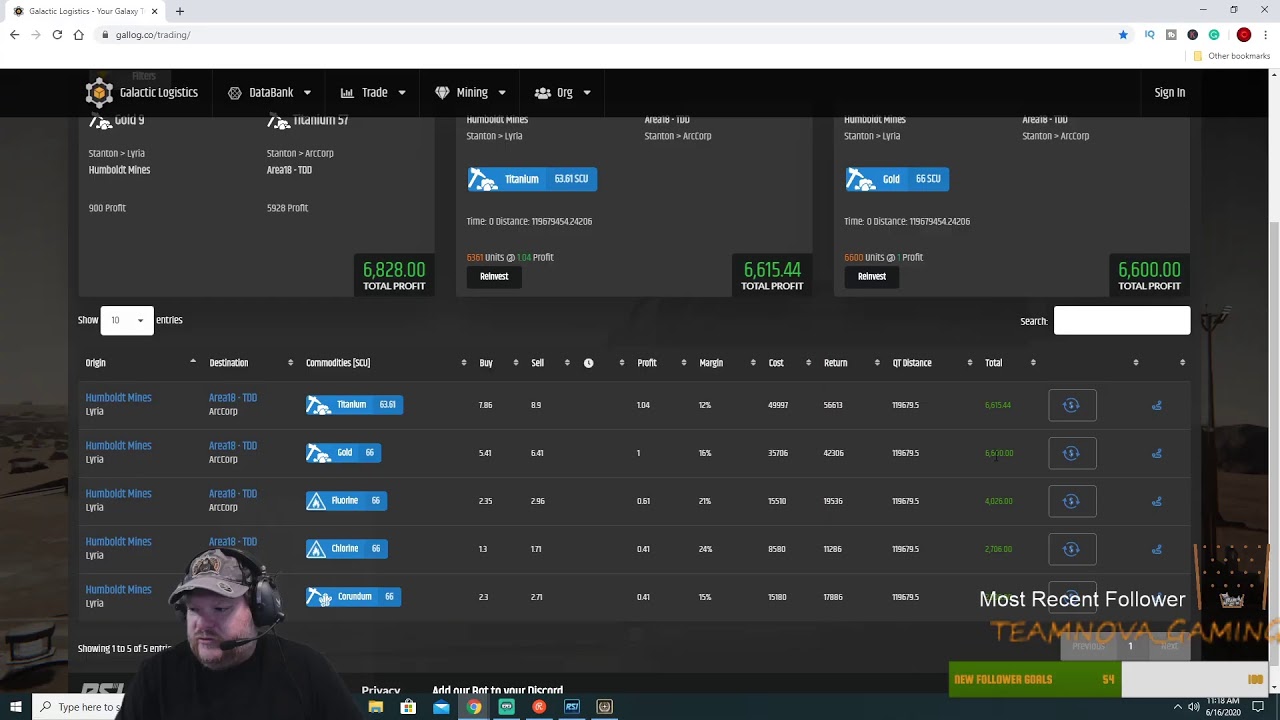Click Reinvest button on Gold card

(871, 277)
